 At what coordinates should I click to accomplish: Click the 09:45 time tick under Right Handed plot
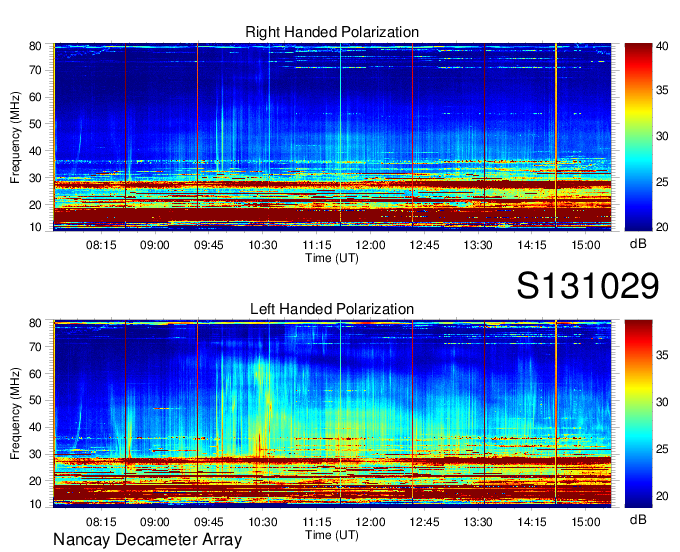coord(209,245)
